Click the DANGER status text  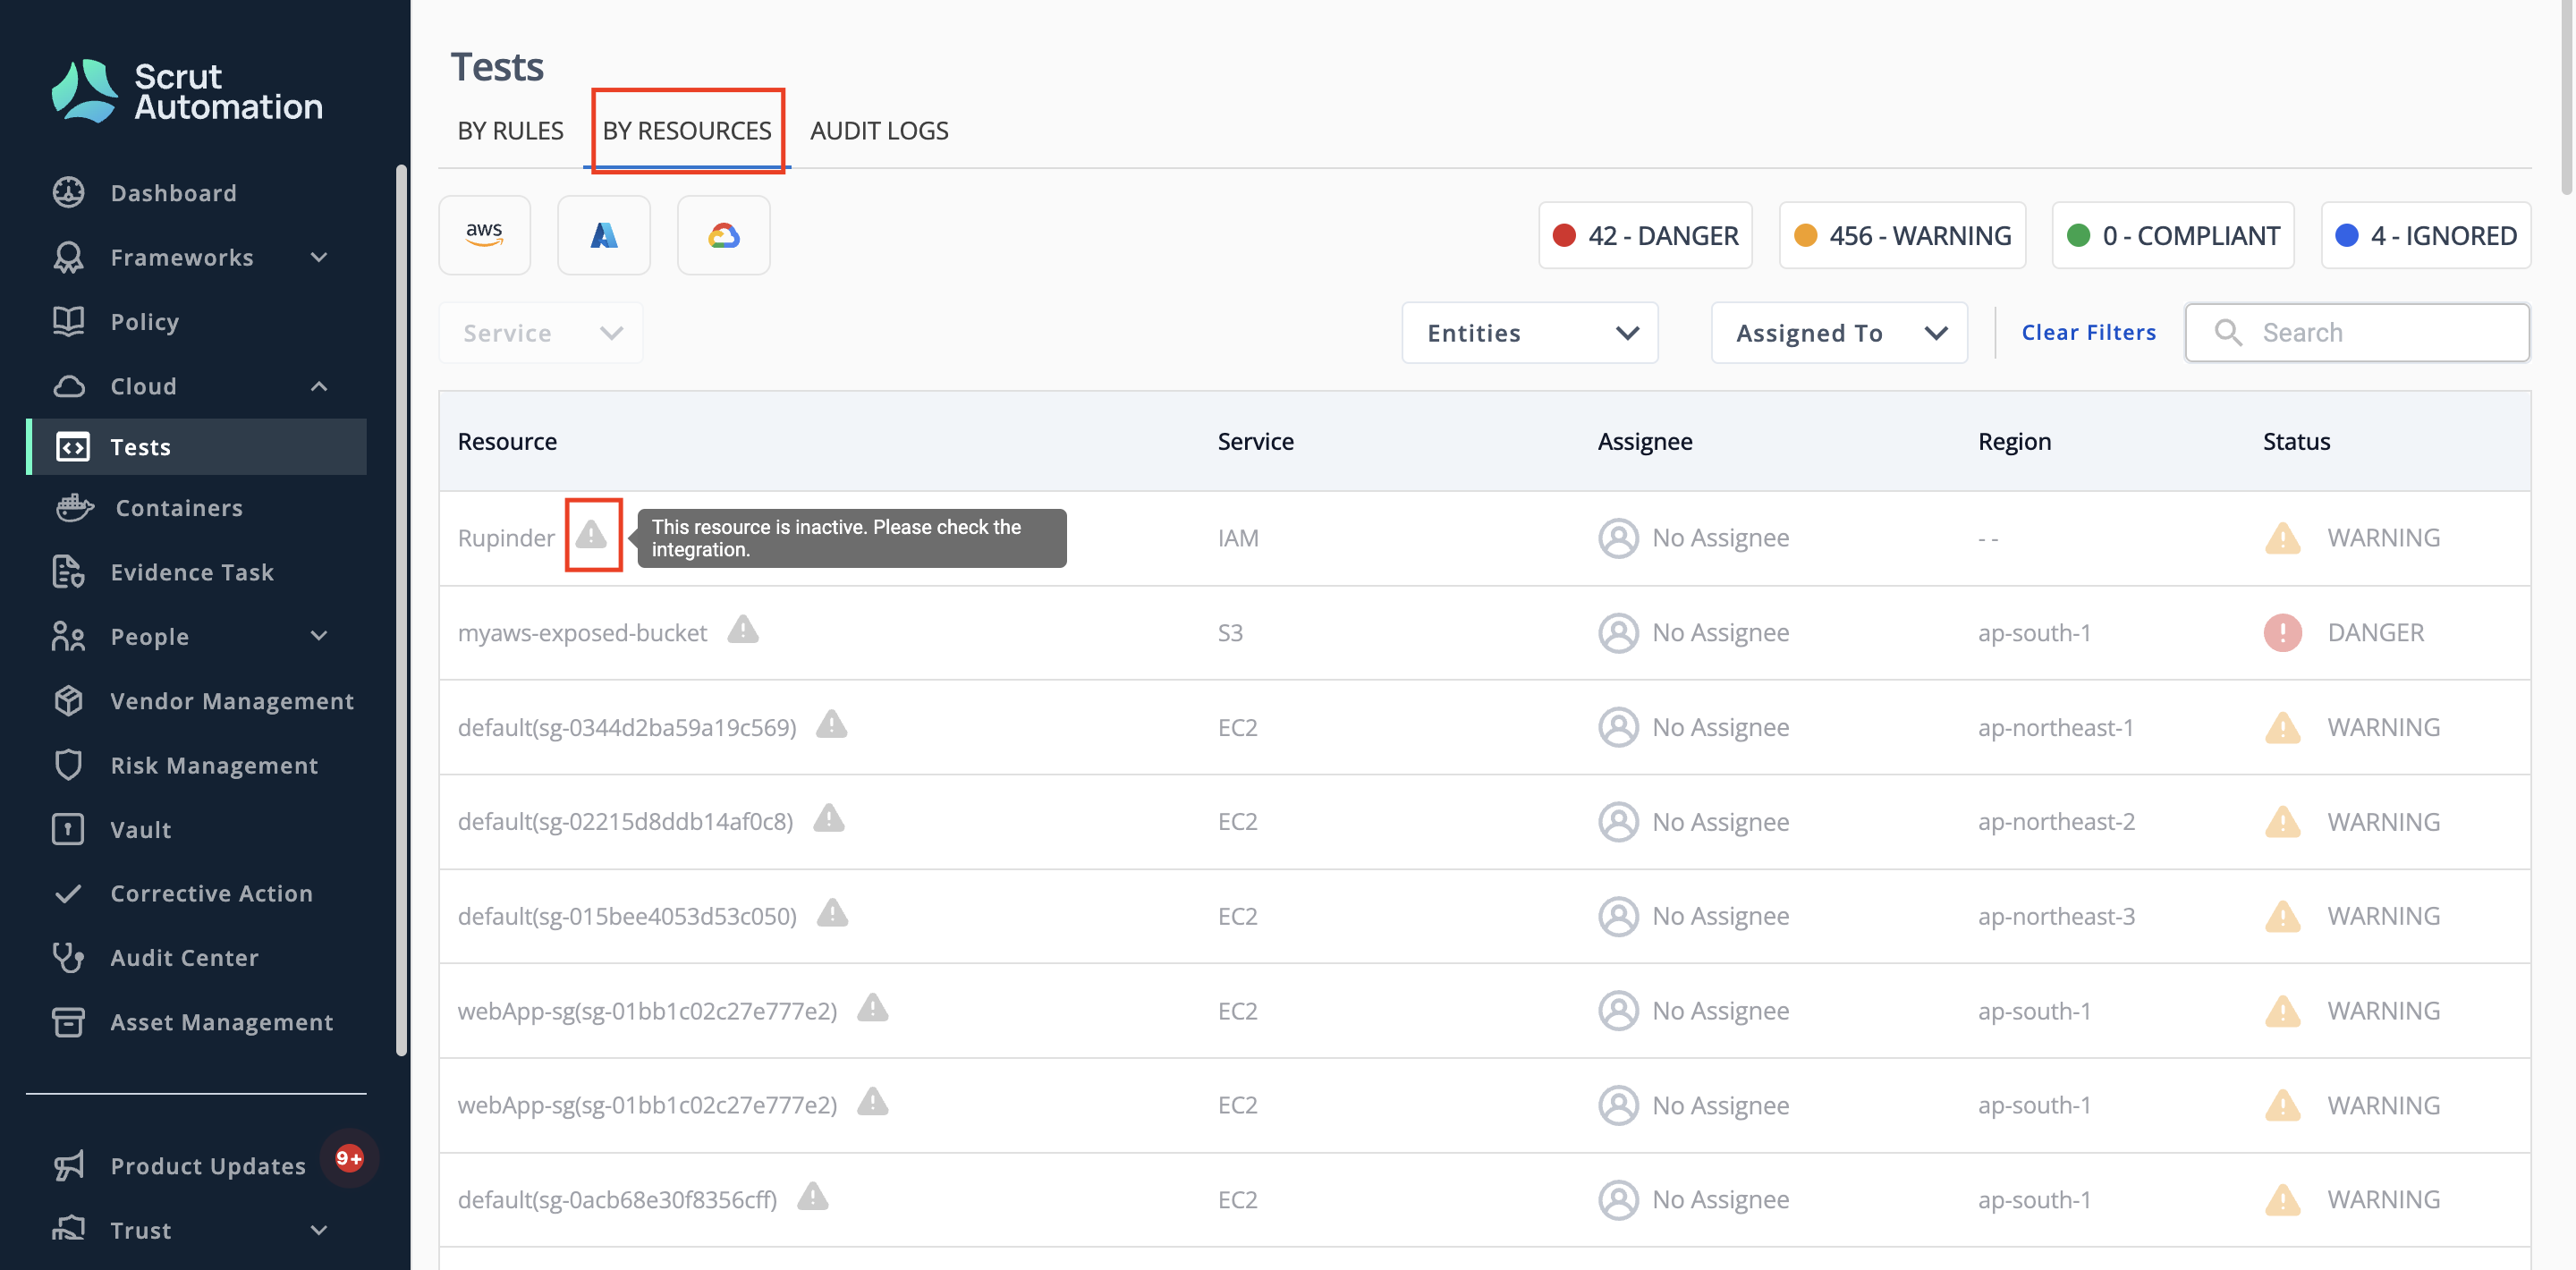point(2375,632)
